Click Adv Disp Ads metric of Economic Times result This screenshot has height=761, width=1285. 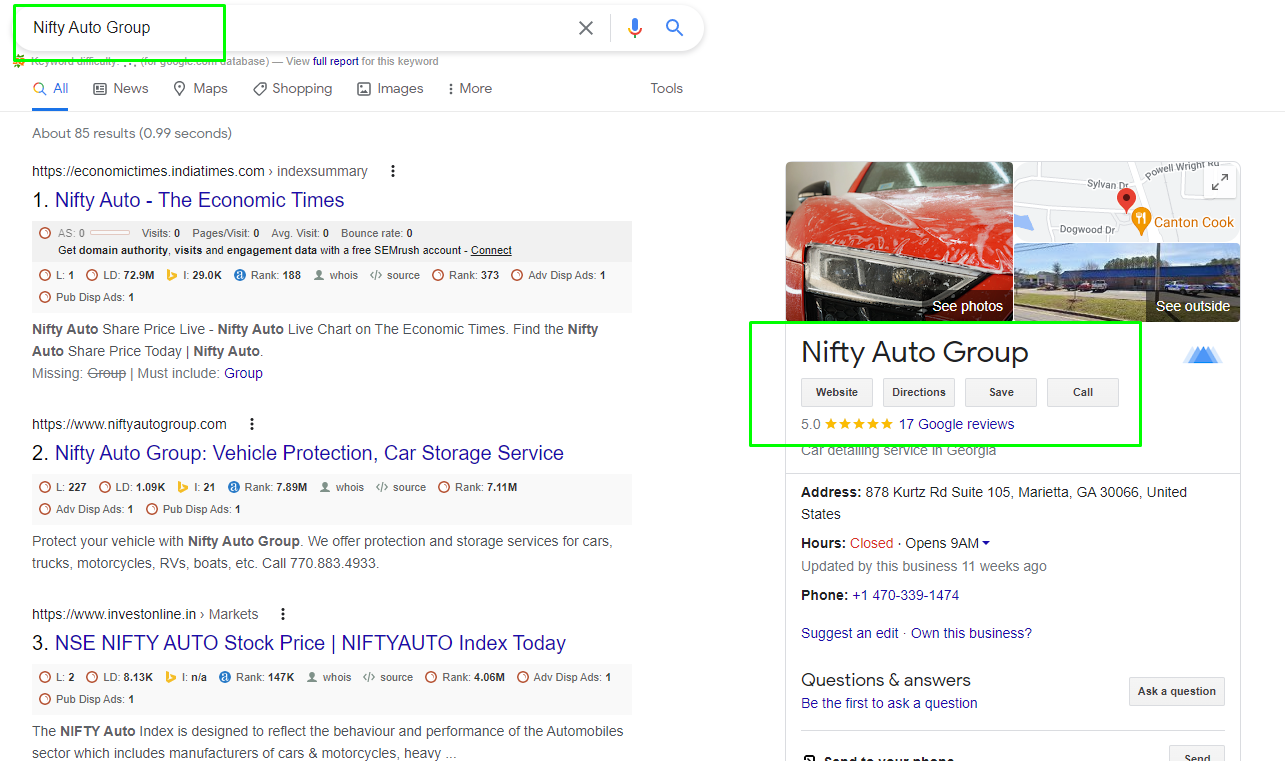(x=558, y=275)
